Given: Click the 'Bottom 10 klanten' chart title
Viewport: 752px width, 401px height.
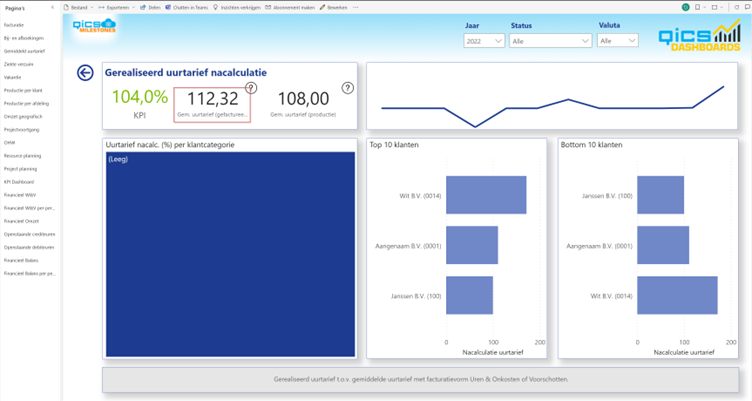Looking at the screenshot, I should point(591,145).
